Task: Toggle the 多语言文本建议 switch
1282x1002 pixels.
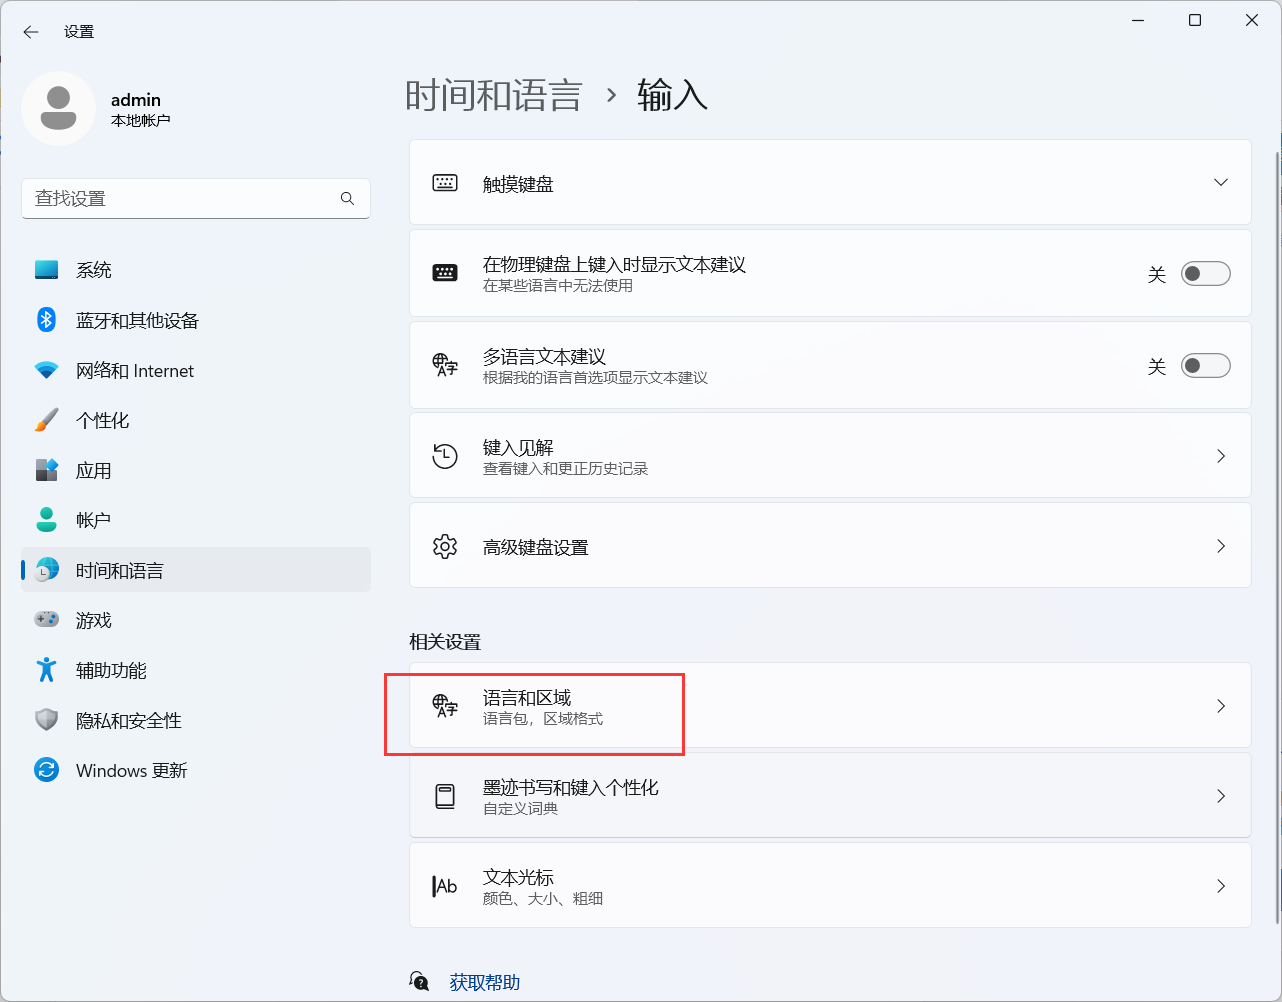Action: tap(1206, 366)
